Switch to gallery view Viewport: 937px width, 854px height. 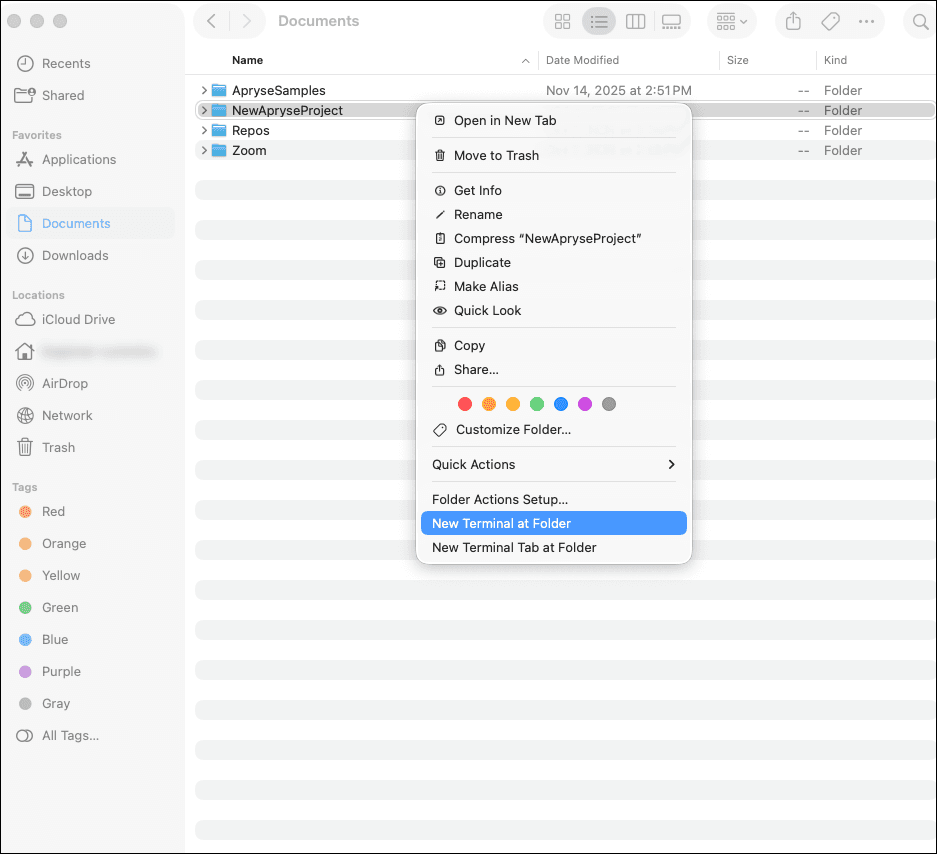coord(671,21)
